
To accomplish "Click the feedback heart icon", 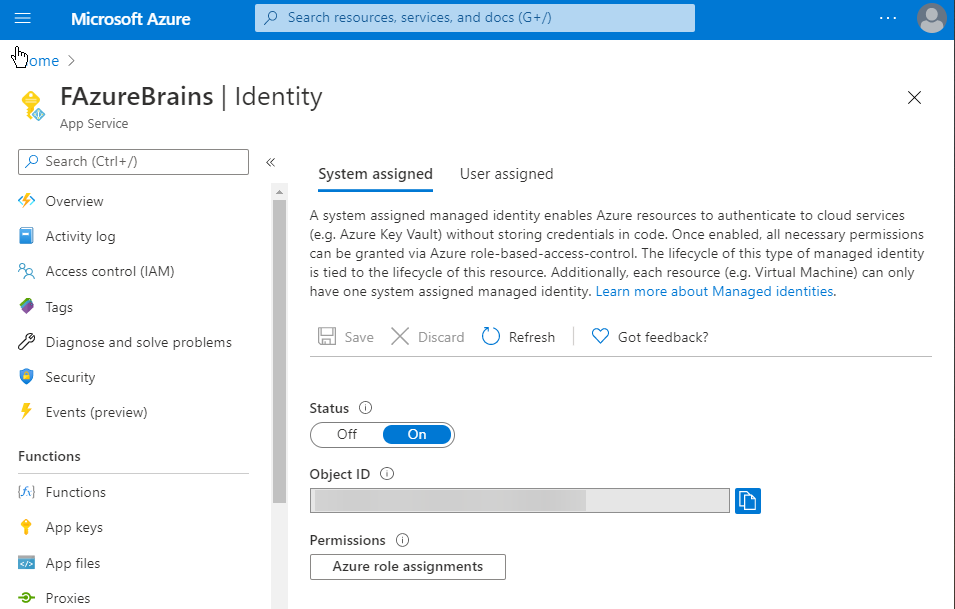I will coord(601,336).
